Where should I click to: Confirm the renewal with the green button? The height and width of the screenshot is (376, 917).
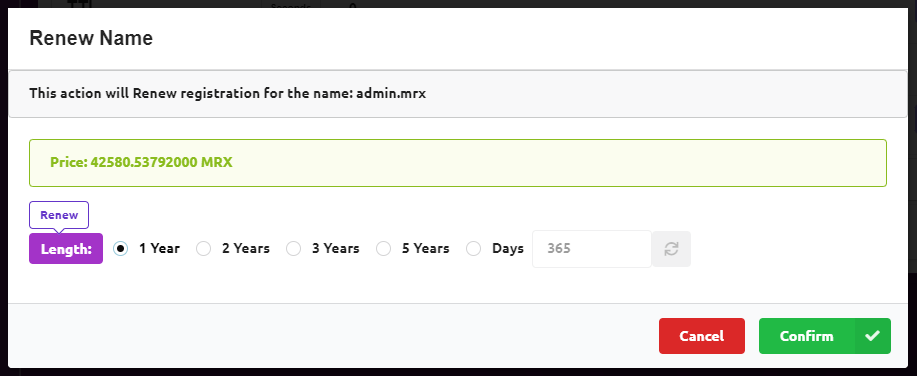825,336
